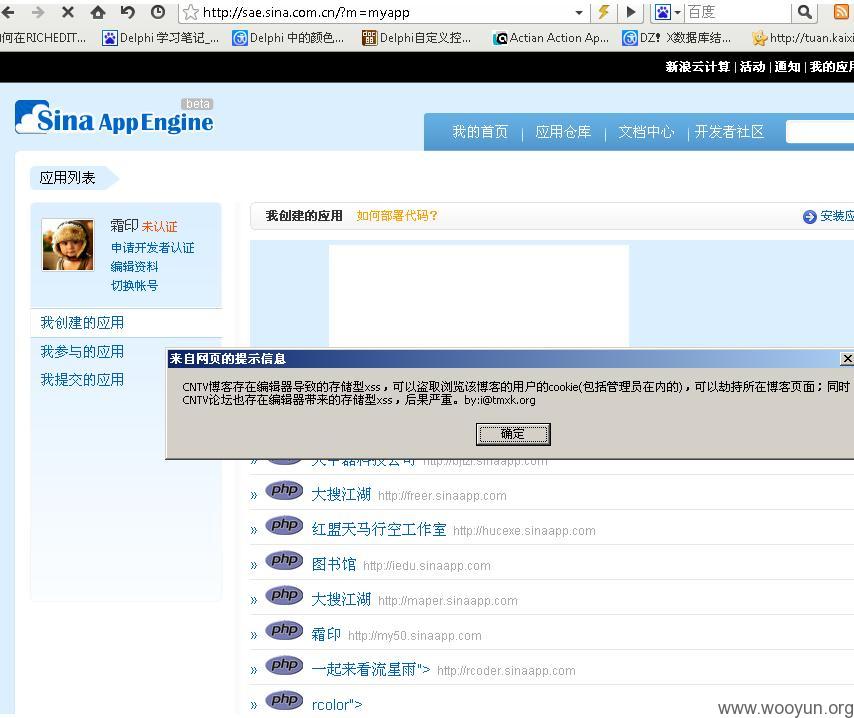Click php icon next to maper.sinaapp.com
This screenshot has width=854, height=718.
[x=284, y=594]
